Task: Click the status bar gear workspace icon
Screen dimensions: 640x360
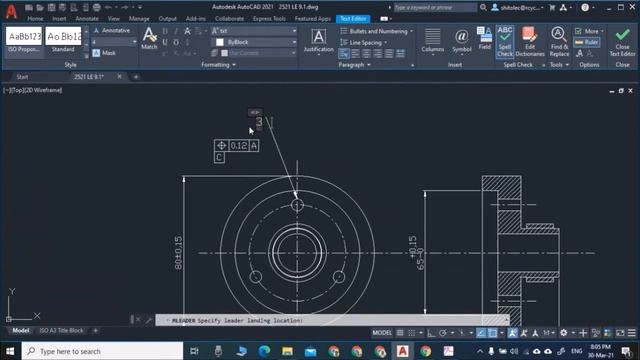Action: coord(564,333)
